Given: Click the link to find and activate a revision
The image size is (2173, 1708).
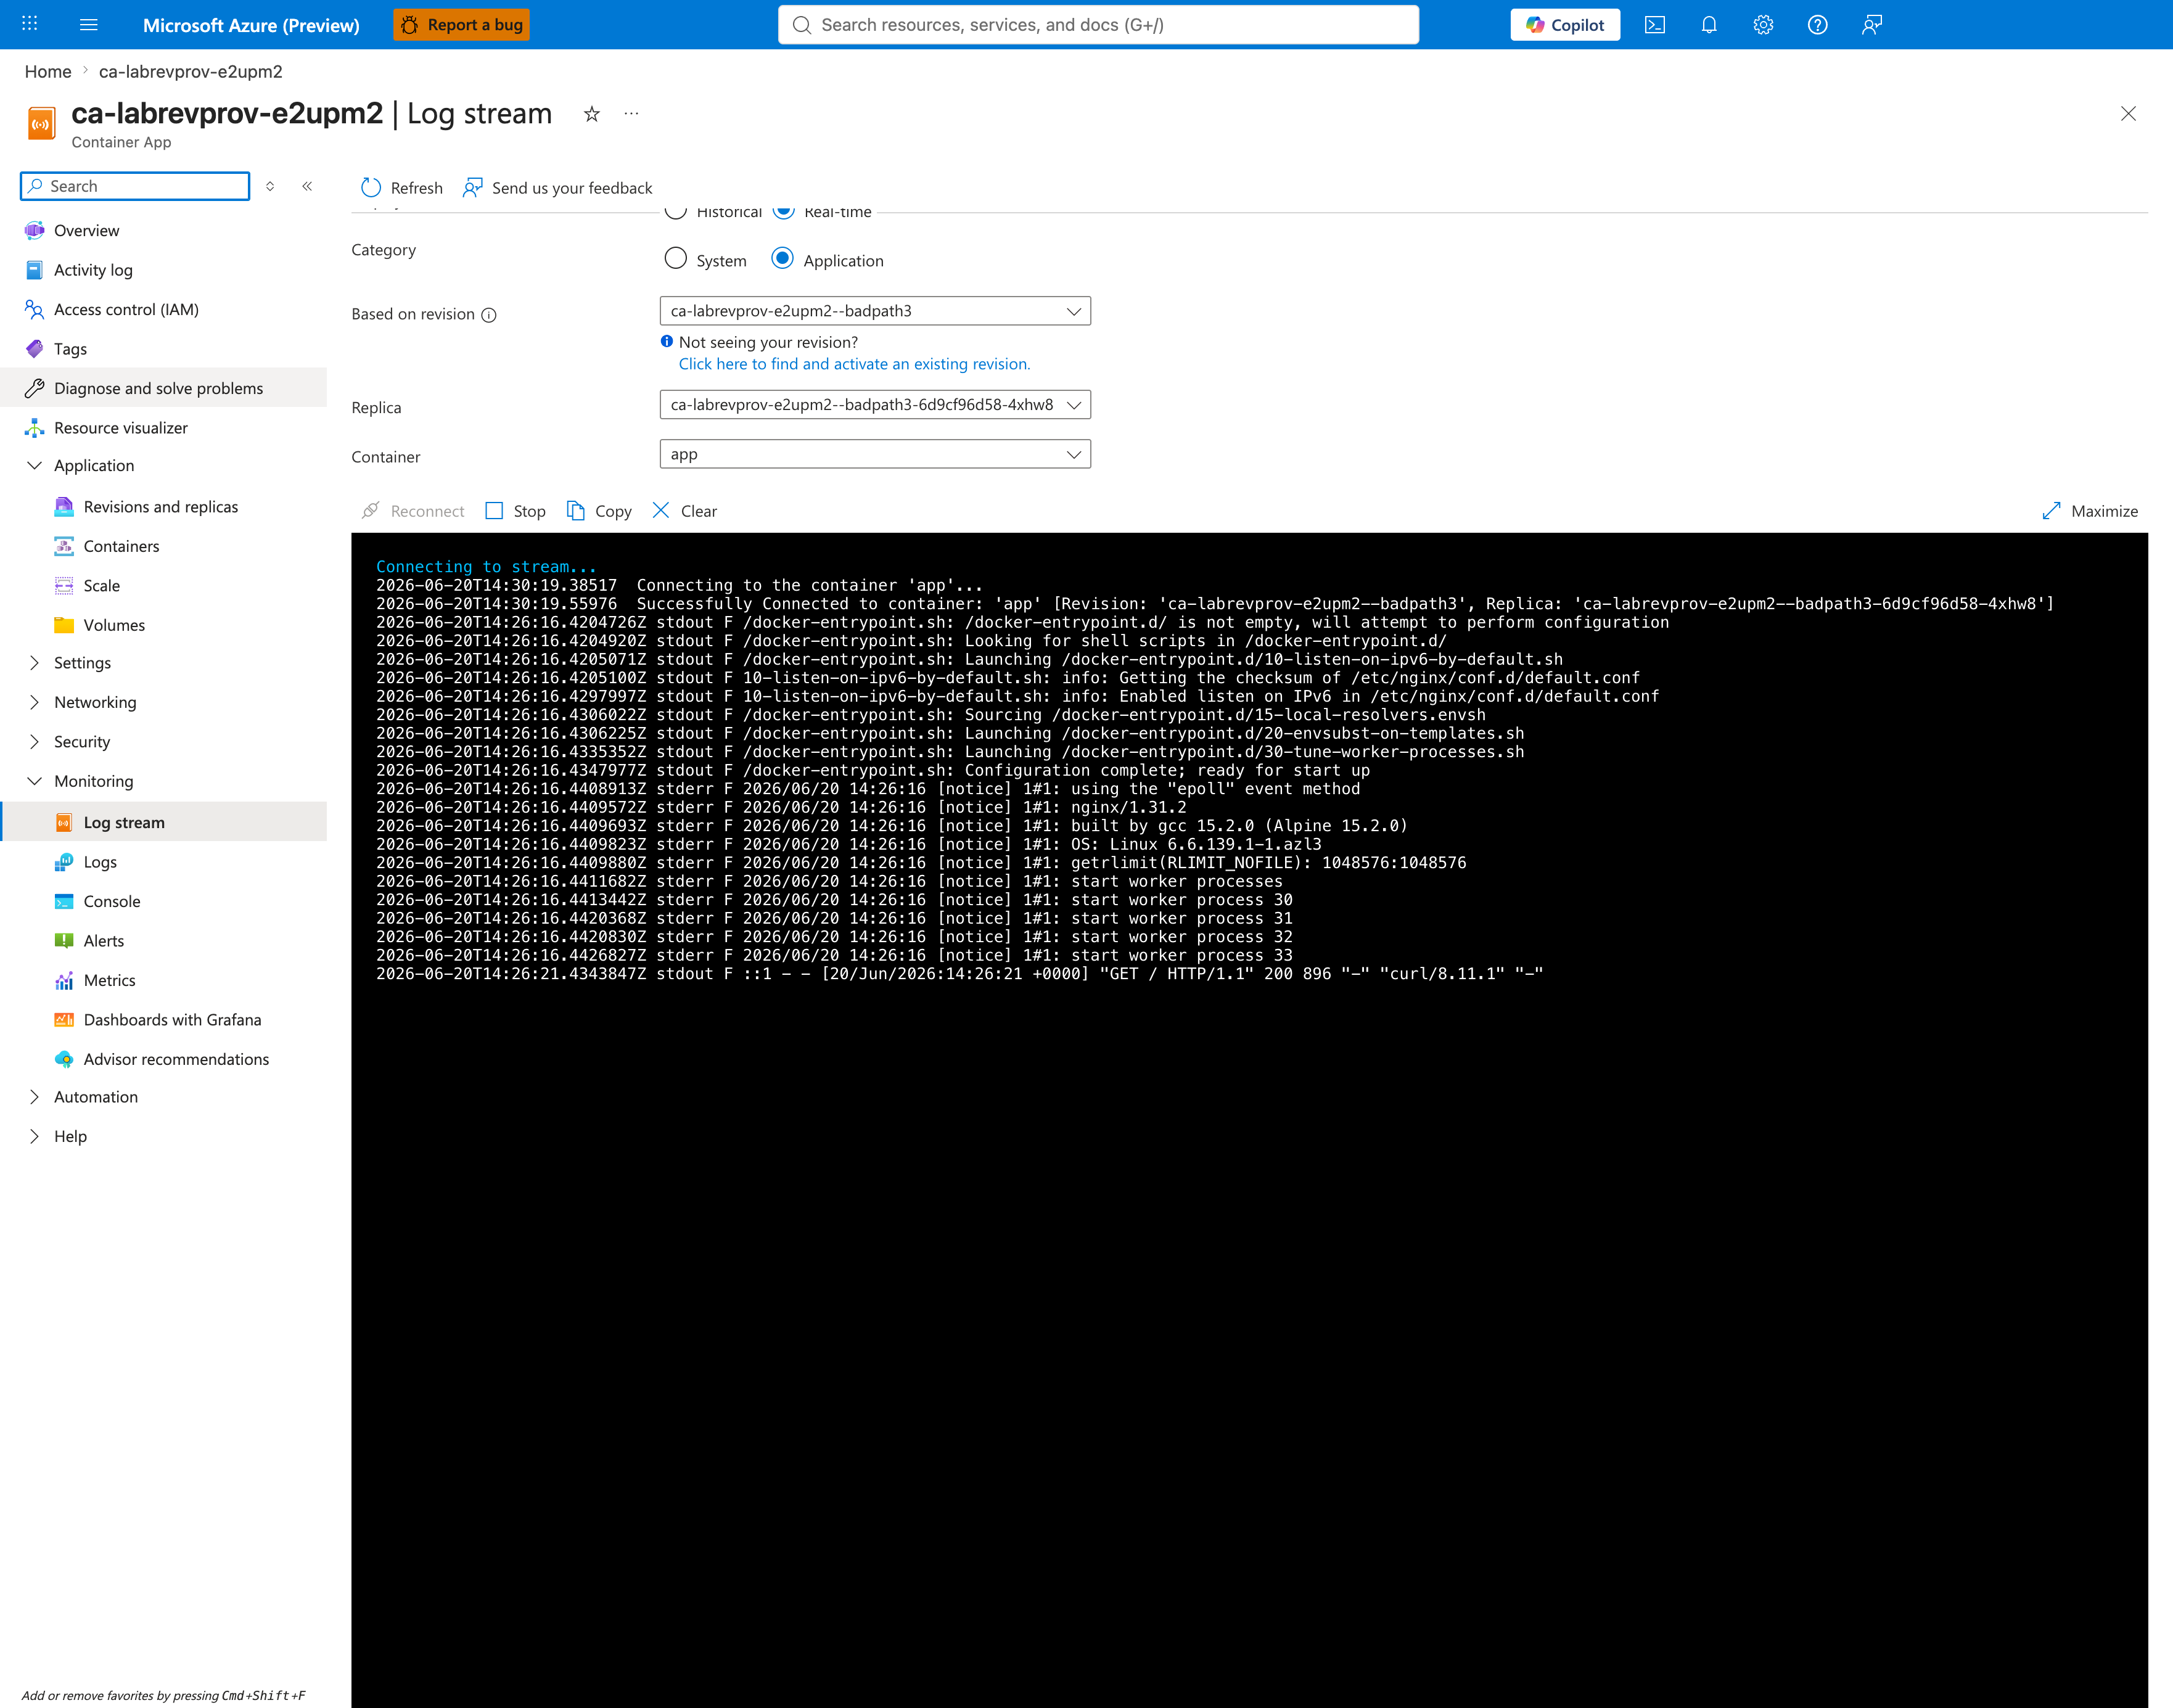Looking at the screenshot, I should [x=854, y=364].
